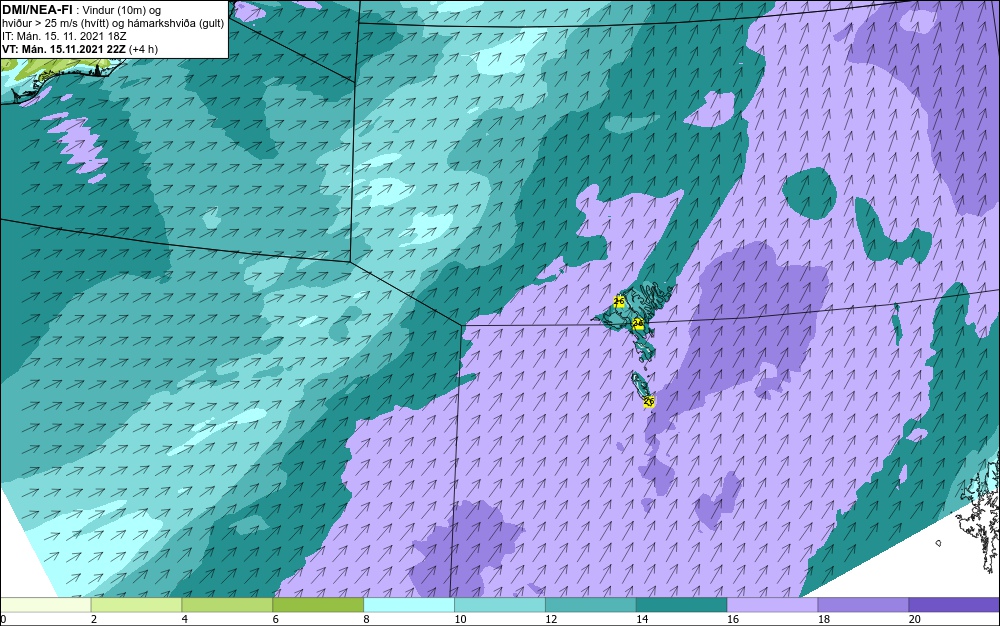Click the yellow gust marker on the boundary line
This screenshot has width=1000, height=626.
tap(638, 324)
